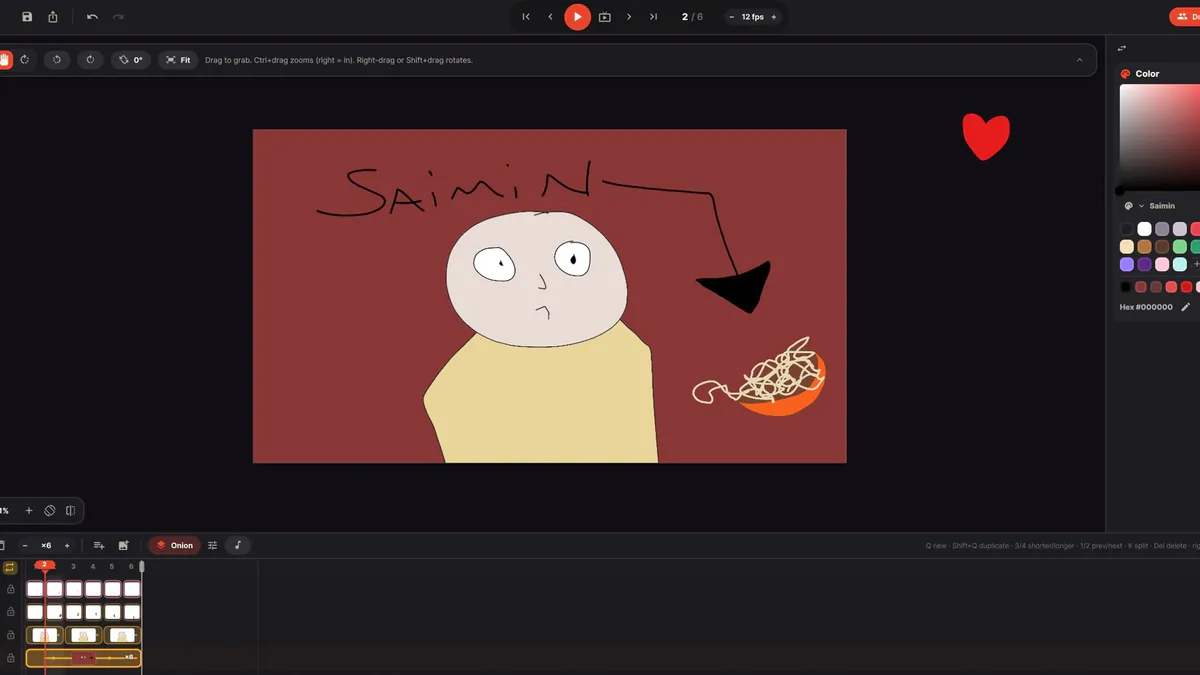Image resolution: width=1200 pixels, height=675 pixels.
Task: Select the cream beige palette swatch
Action: coord(1127,247)
